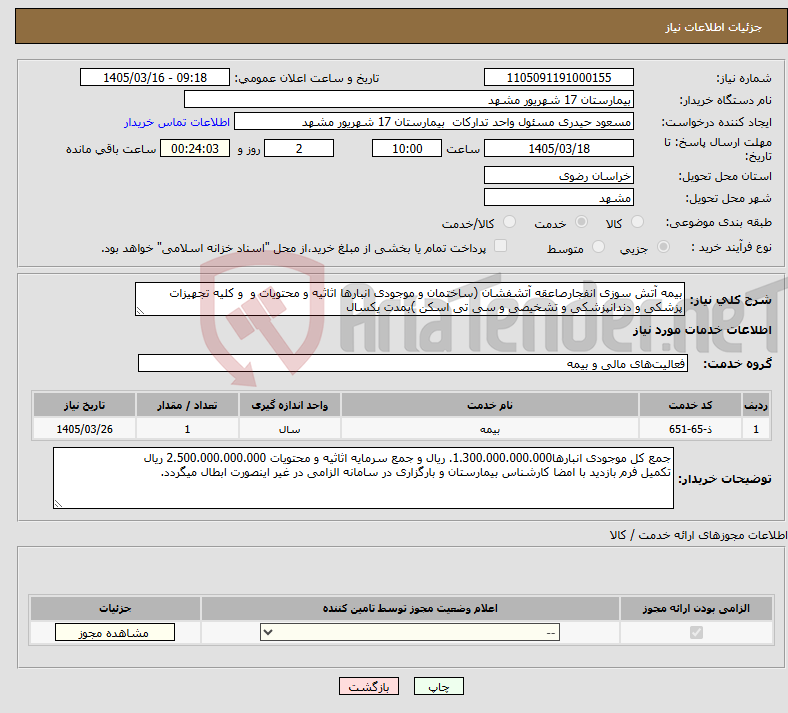Image resolution: width=788 pixels, height=713 pixels.
Task: Toggle the mandatory permit checkbox
Action: pos(696,632)
